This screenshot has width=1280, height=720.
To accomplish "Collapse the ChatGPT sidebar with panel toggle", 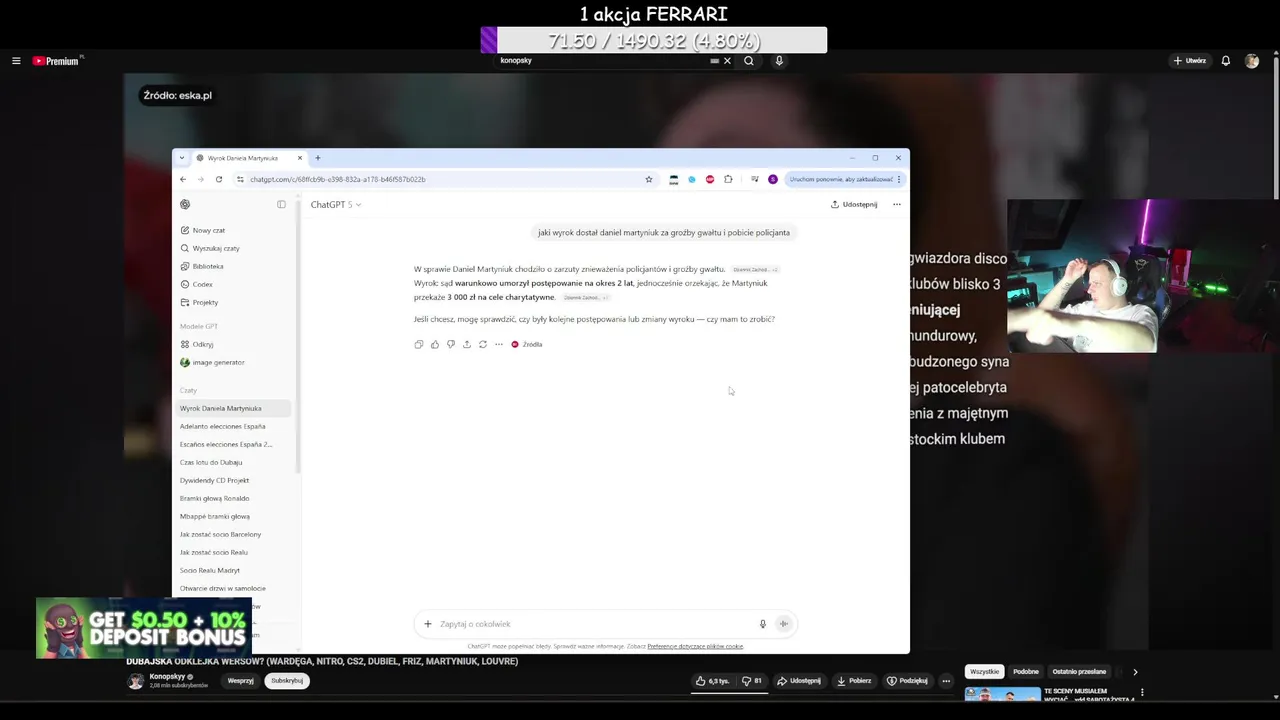I will 281,204.
